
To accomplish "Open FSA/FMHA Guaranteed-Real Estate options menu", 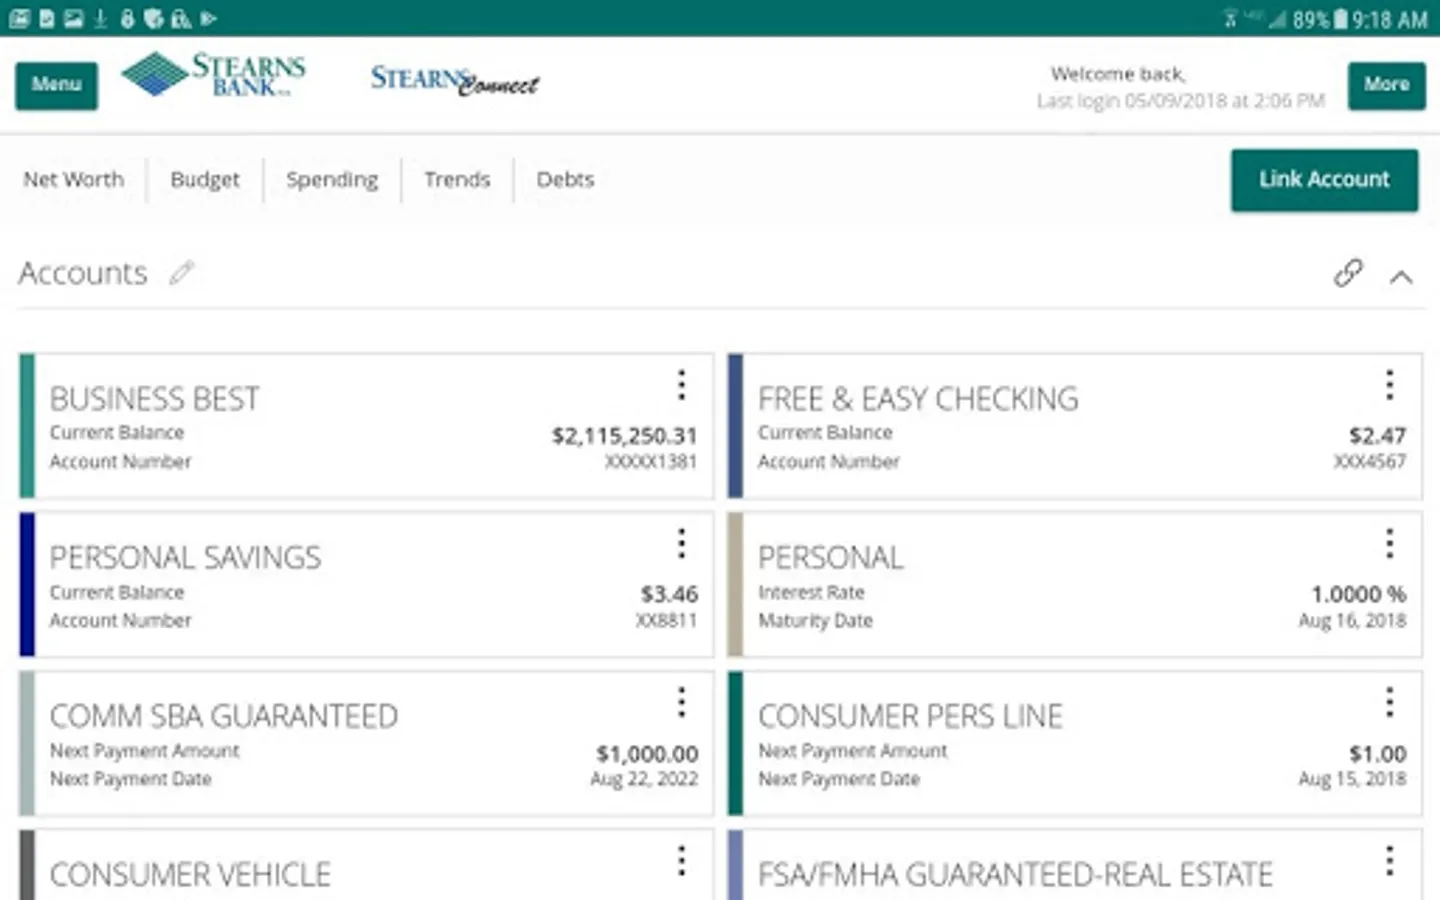I will (1389, 860).
